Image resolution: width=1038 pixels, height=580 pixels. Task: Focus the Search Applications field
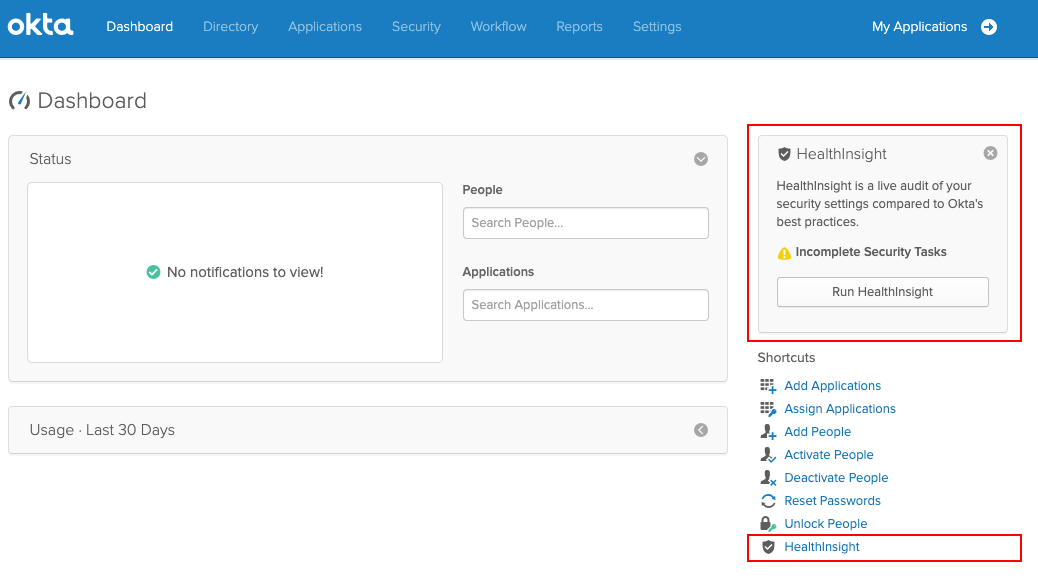(586, 305)
